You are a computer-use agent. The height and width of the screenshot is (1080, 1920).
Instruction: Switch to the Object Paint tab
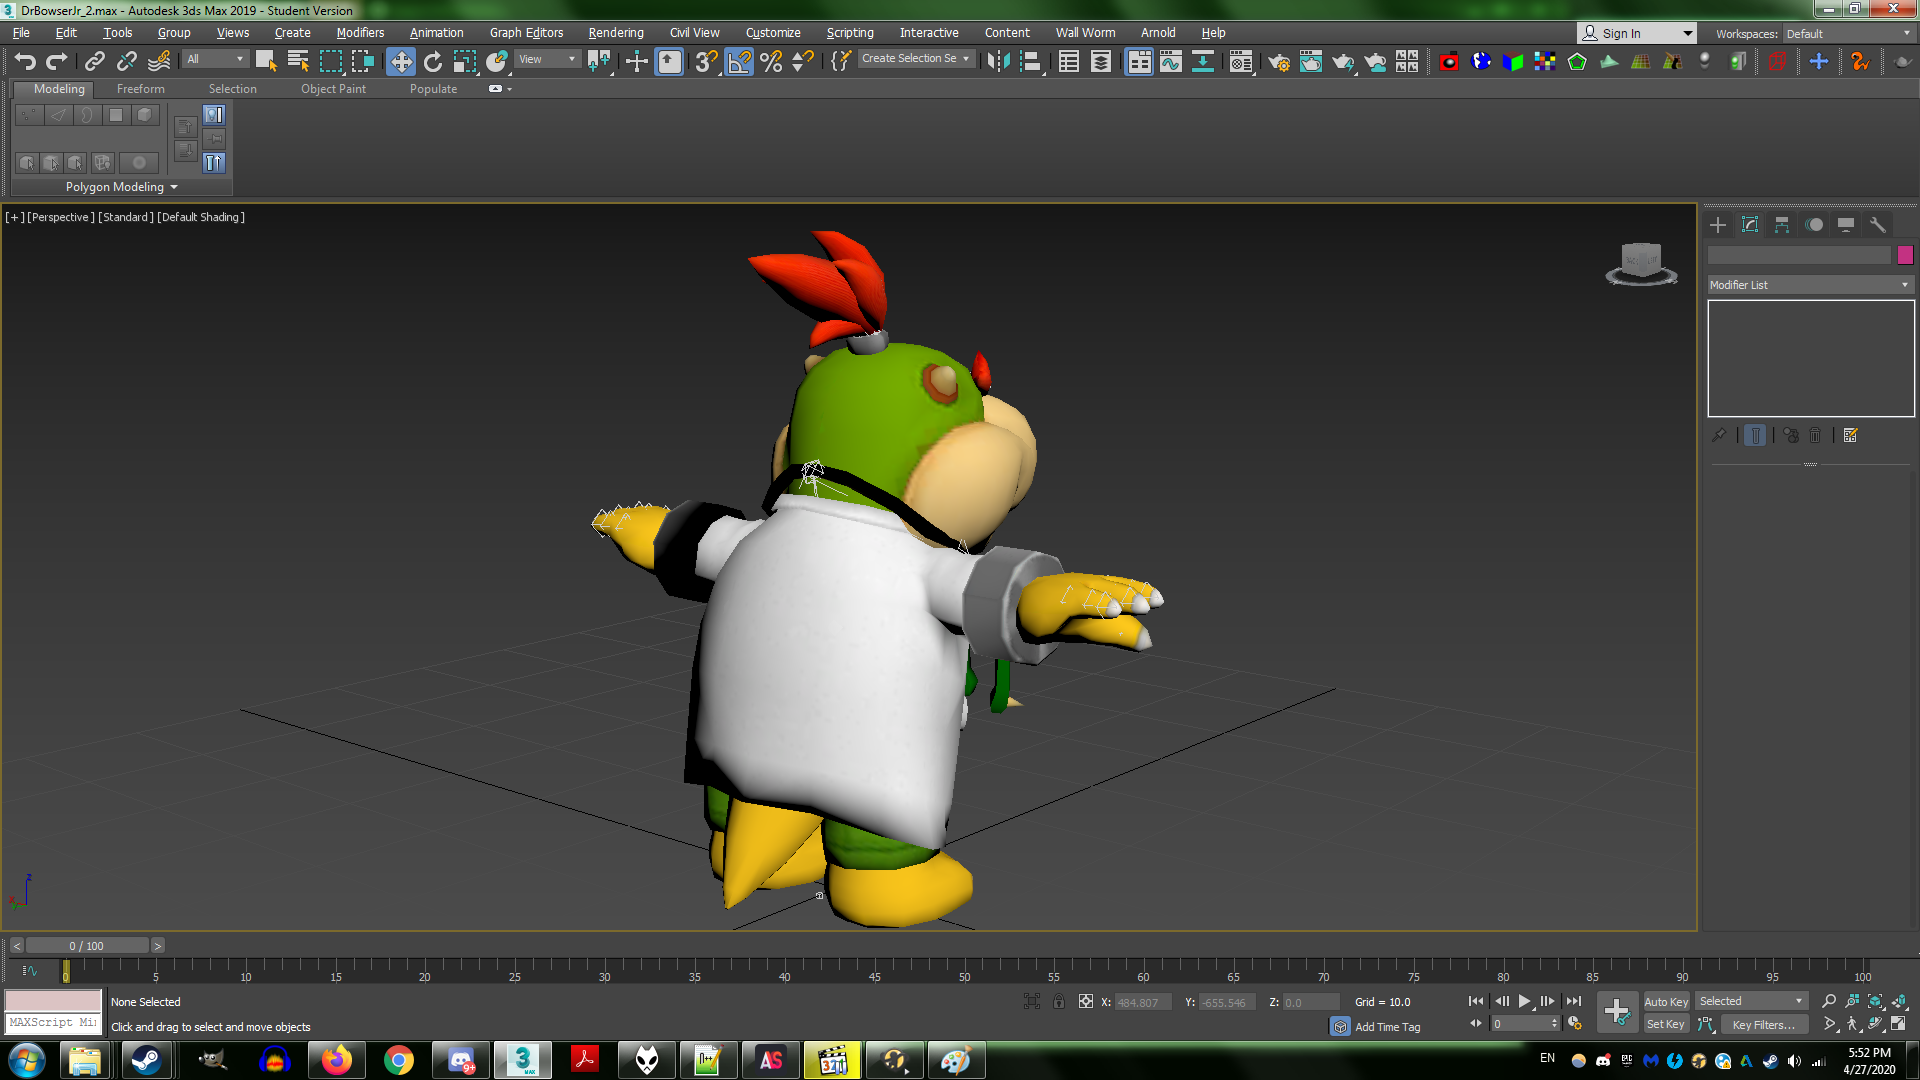pyautogui.click(x=333, y=89)
